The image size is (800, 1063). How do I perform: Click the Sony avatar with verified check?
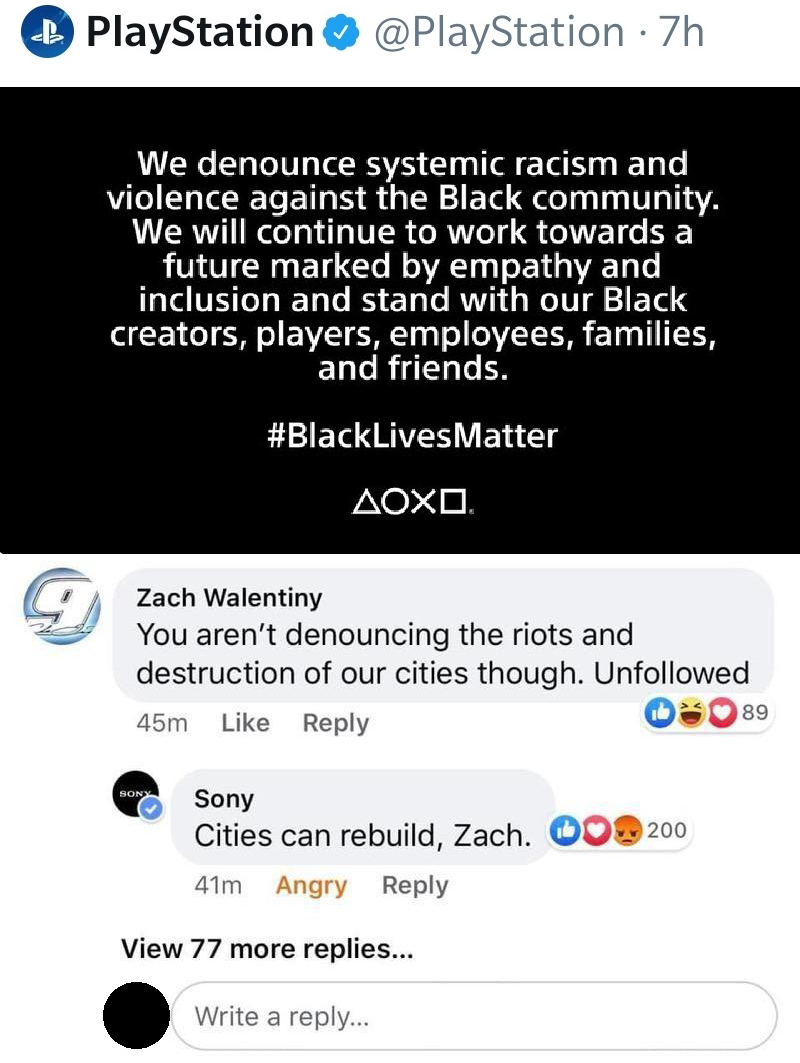click(138, 795)
